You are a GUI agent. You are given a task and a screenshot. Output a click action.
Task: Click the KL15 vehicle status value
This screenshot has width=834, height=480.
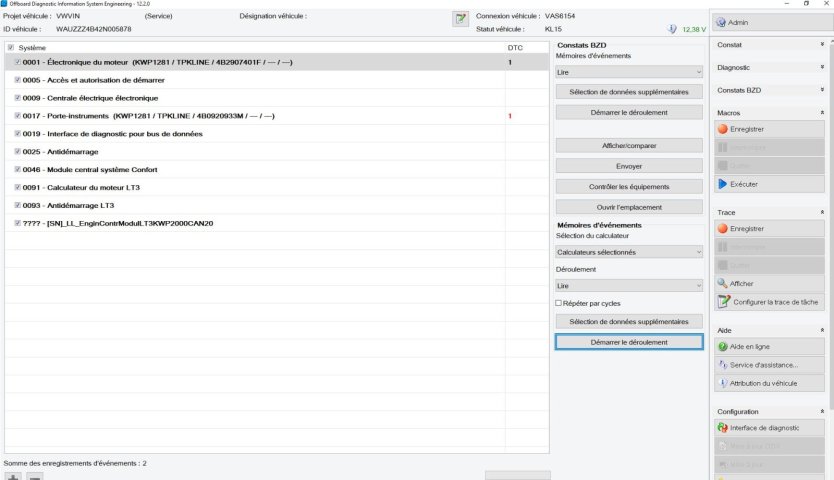[553, 29]
